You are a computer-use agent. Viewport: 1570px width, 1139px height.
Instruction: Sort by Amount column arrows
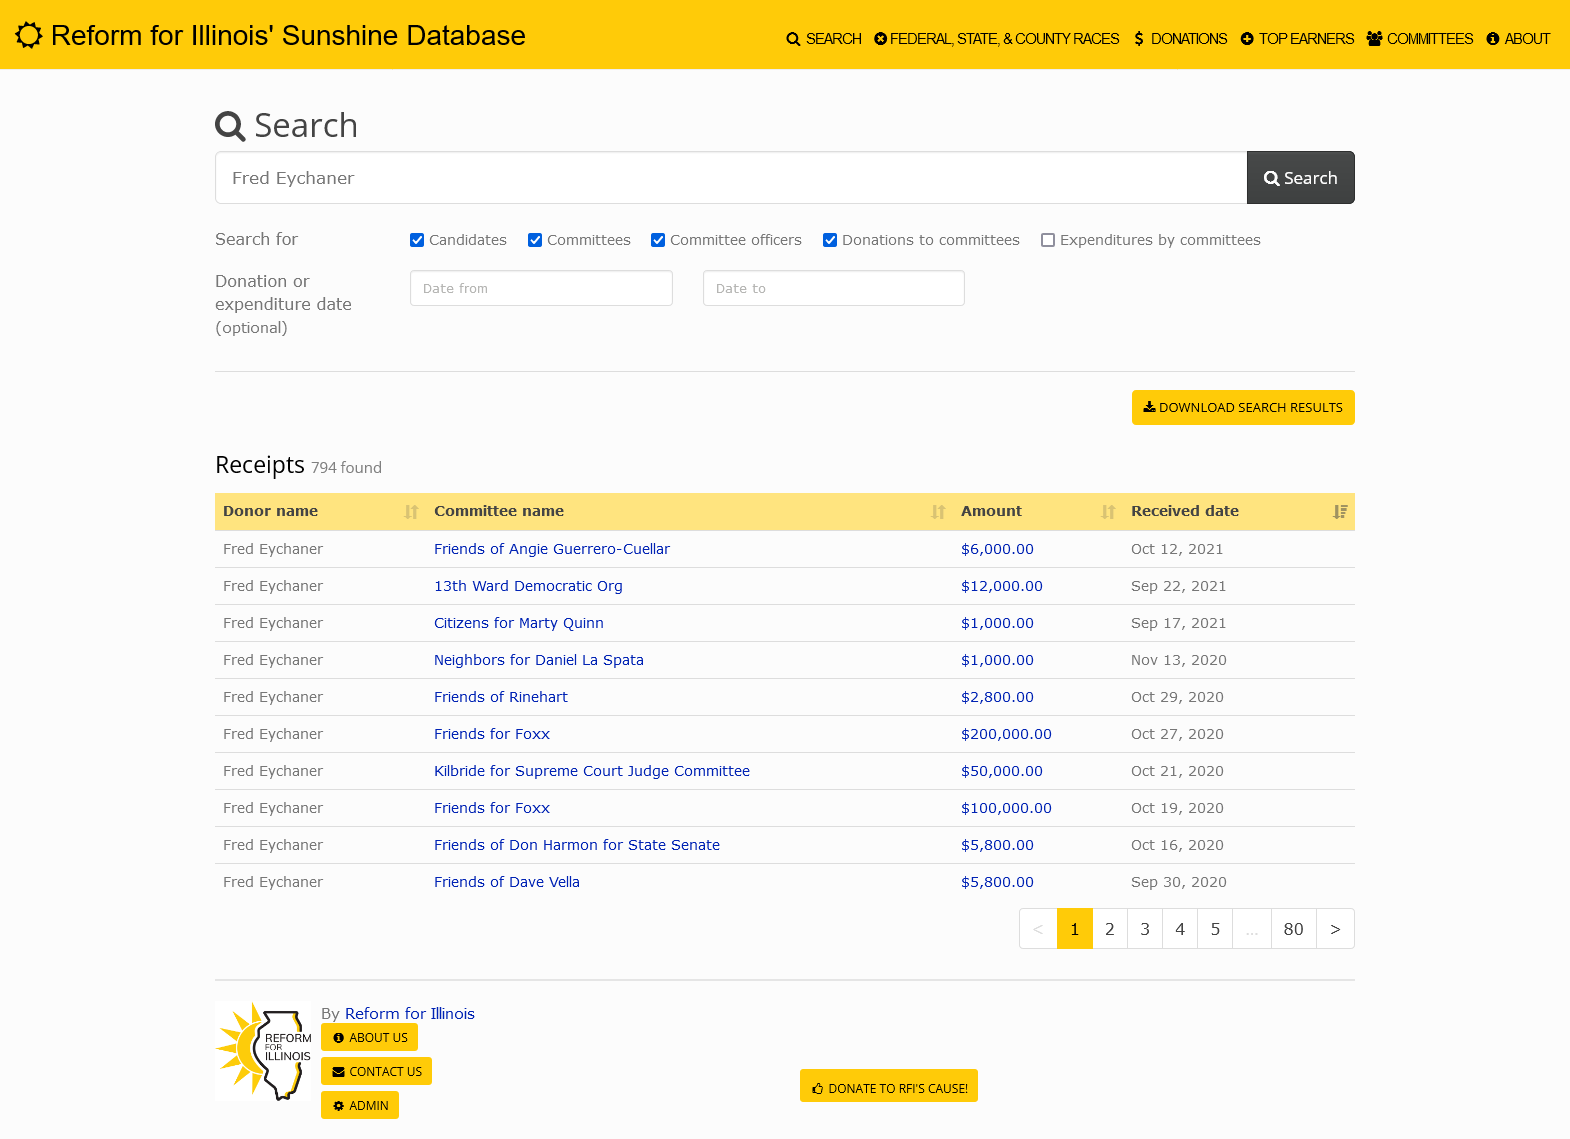(1108, 512)
